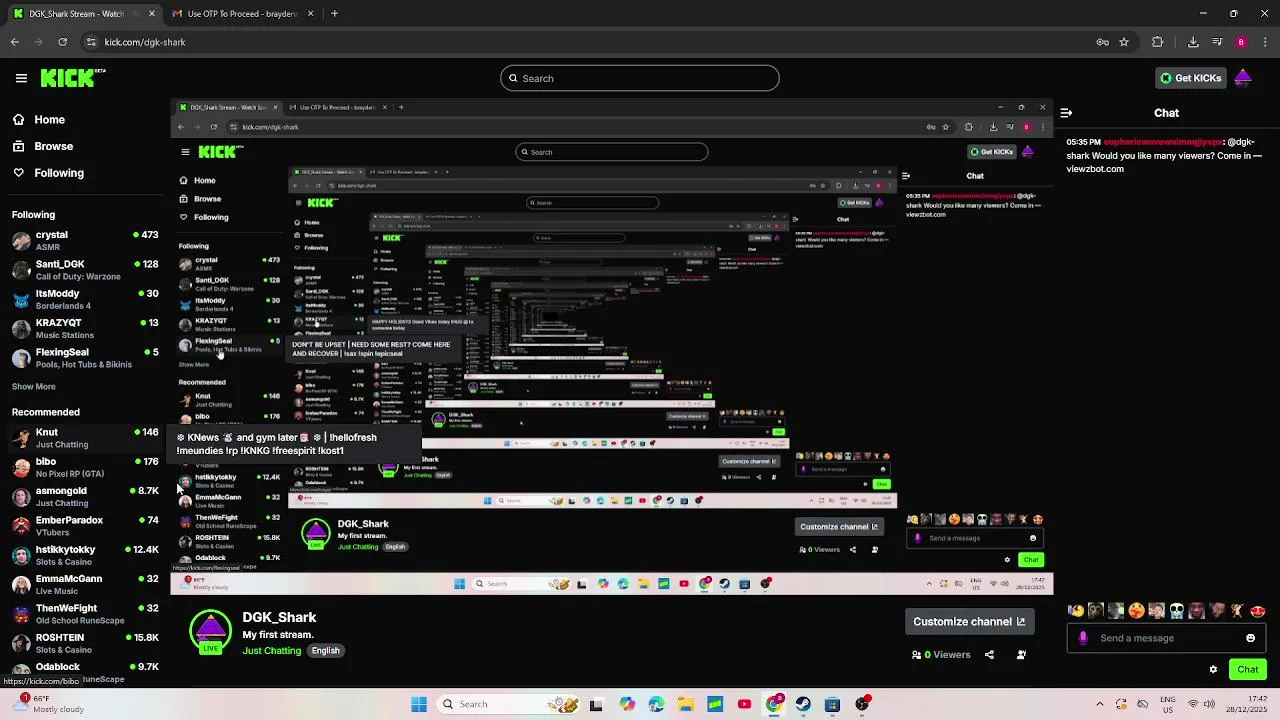Open a new browser tab
The width and height of the screenshot is (1280, 720).
(334, 14)
